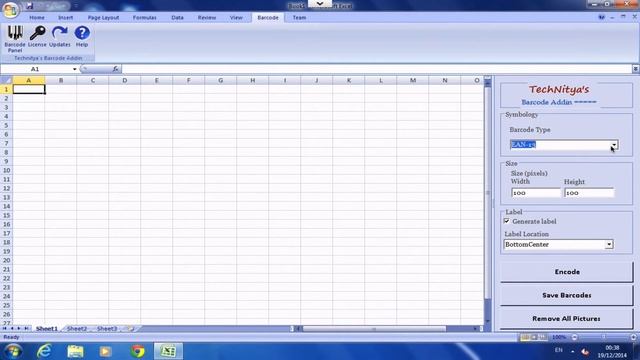Open the Team ribbon tab

coord(299,18)
